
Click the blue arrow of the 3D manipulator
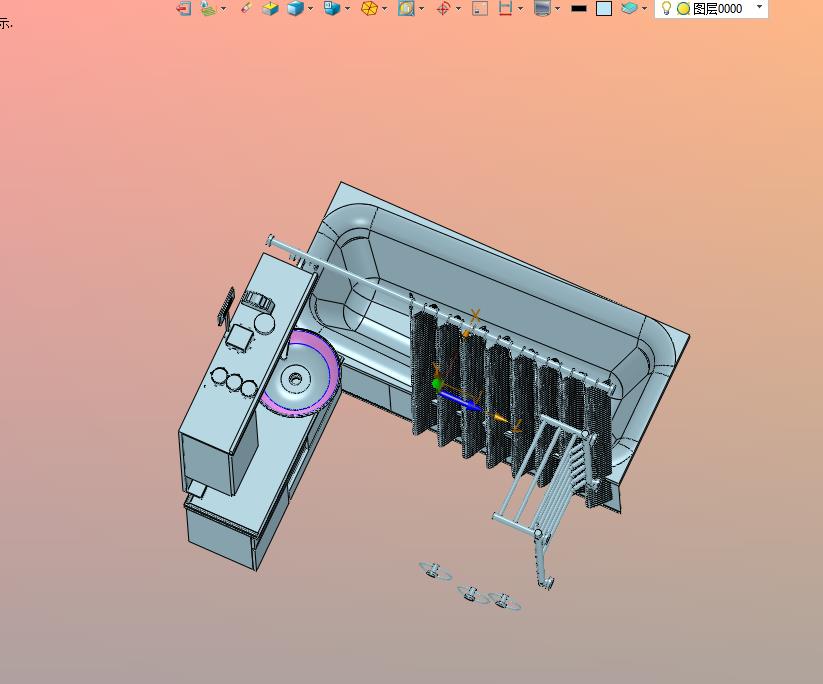460,400
